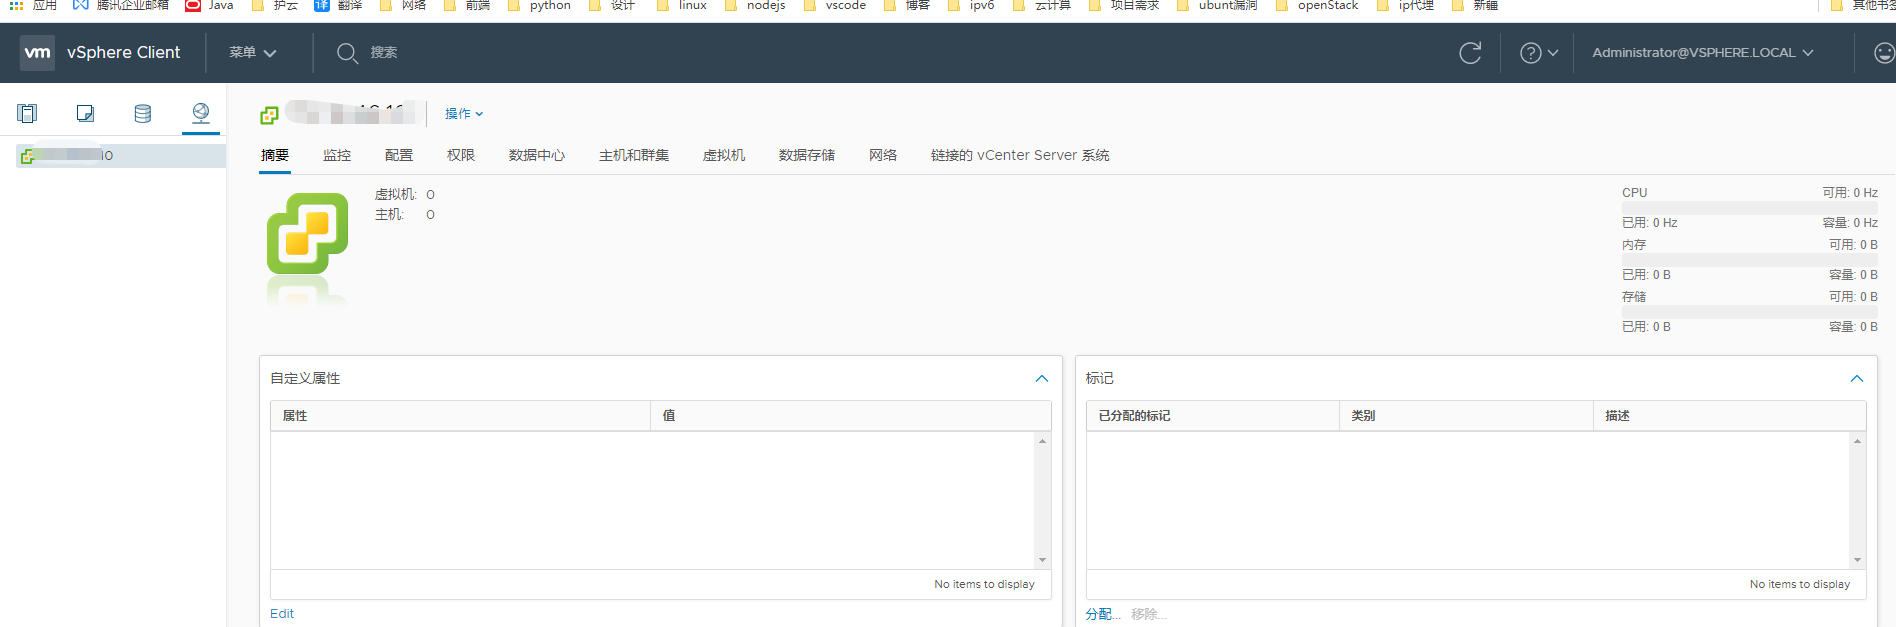This screenshot has width=1896, height=627.
Task: Open the 操作 actions dropdown
Action: [x=464, y=114]
